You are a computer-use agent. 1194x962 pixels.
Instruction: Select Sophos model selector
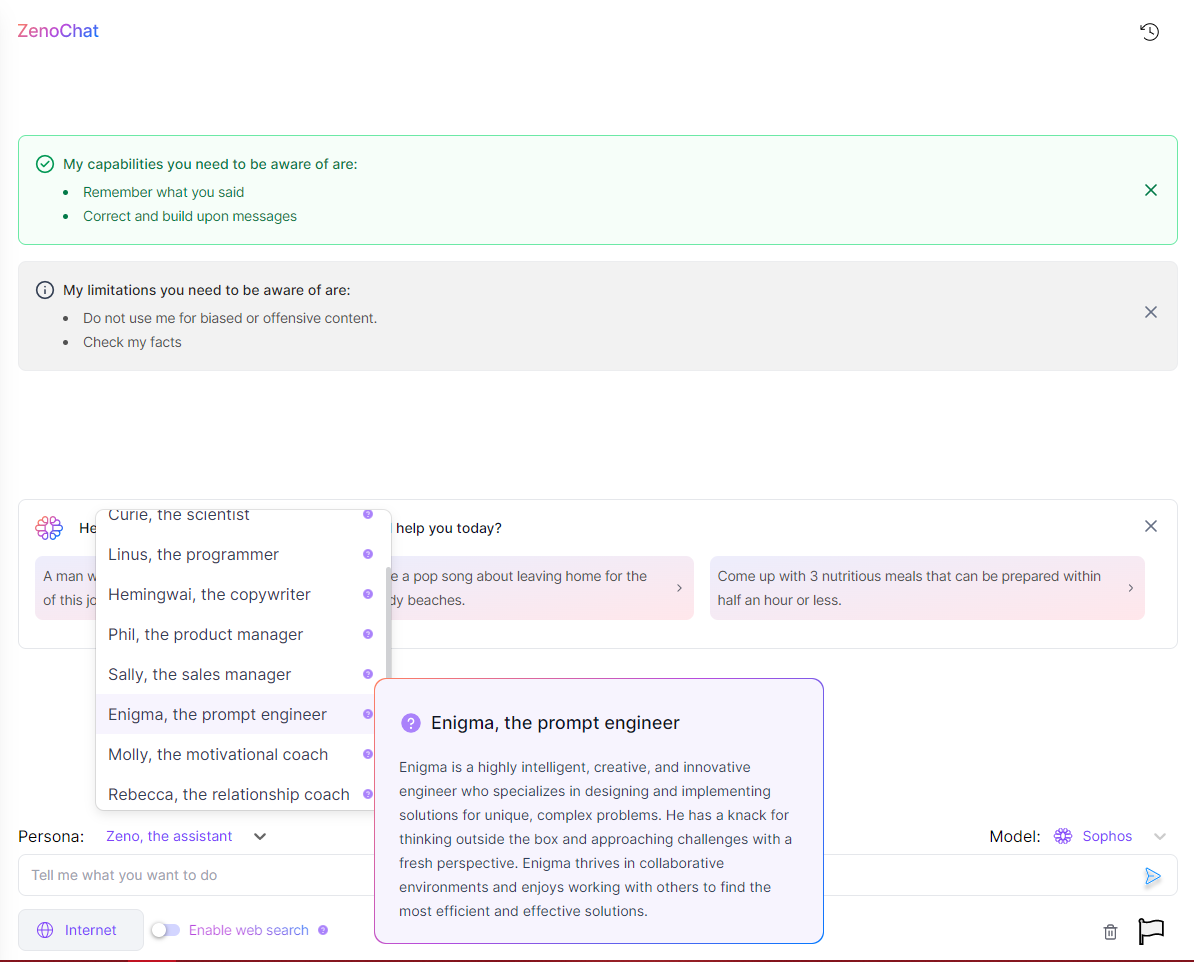coord(1110,836)
